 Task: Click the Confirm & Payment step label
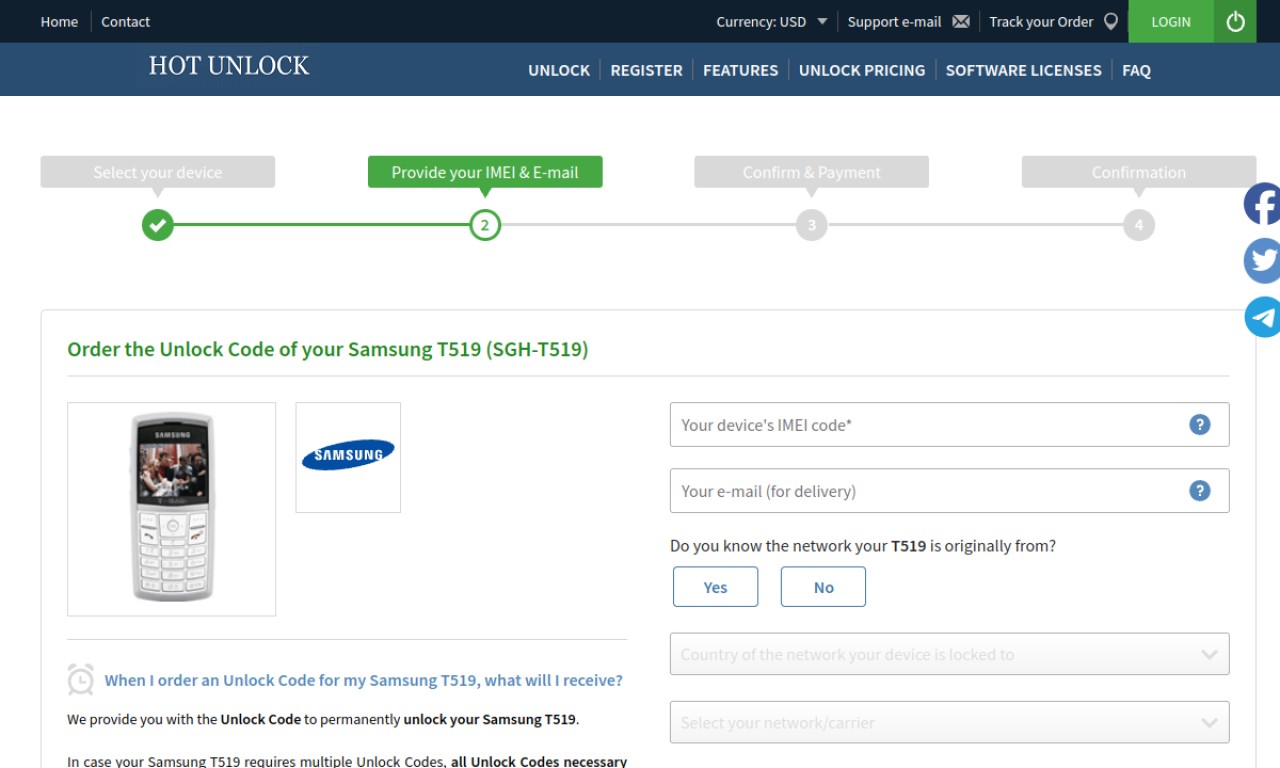pyautogui.click(x=812, y=172)
